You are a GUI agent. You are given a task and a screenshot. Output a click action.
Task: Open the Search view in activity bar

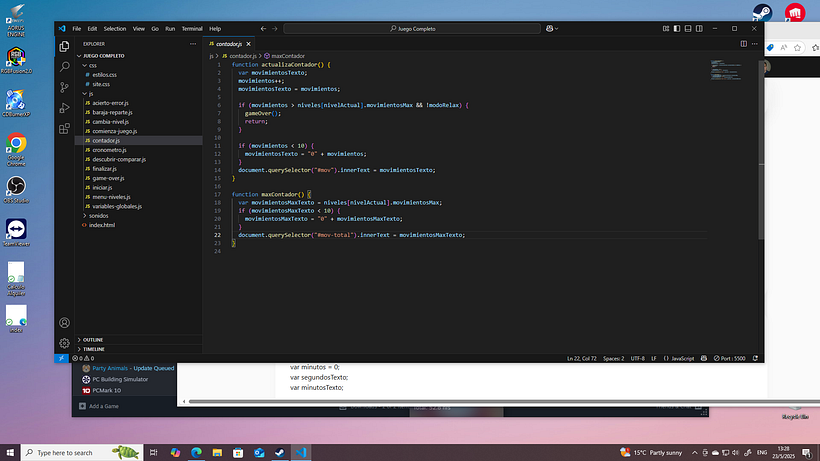pyautogui.click(x=64, y=67)
